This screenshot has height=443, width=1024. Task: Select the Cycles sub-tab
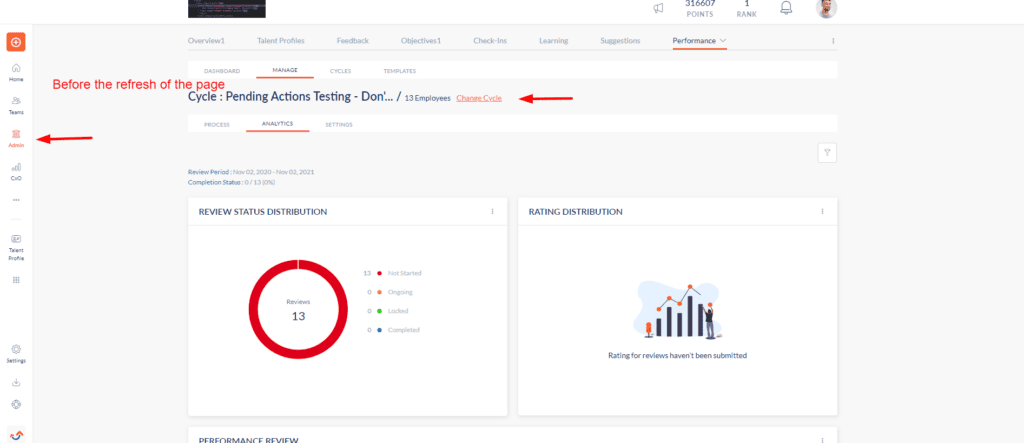[341, 71]
